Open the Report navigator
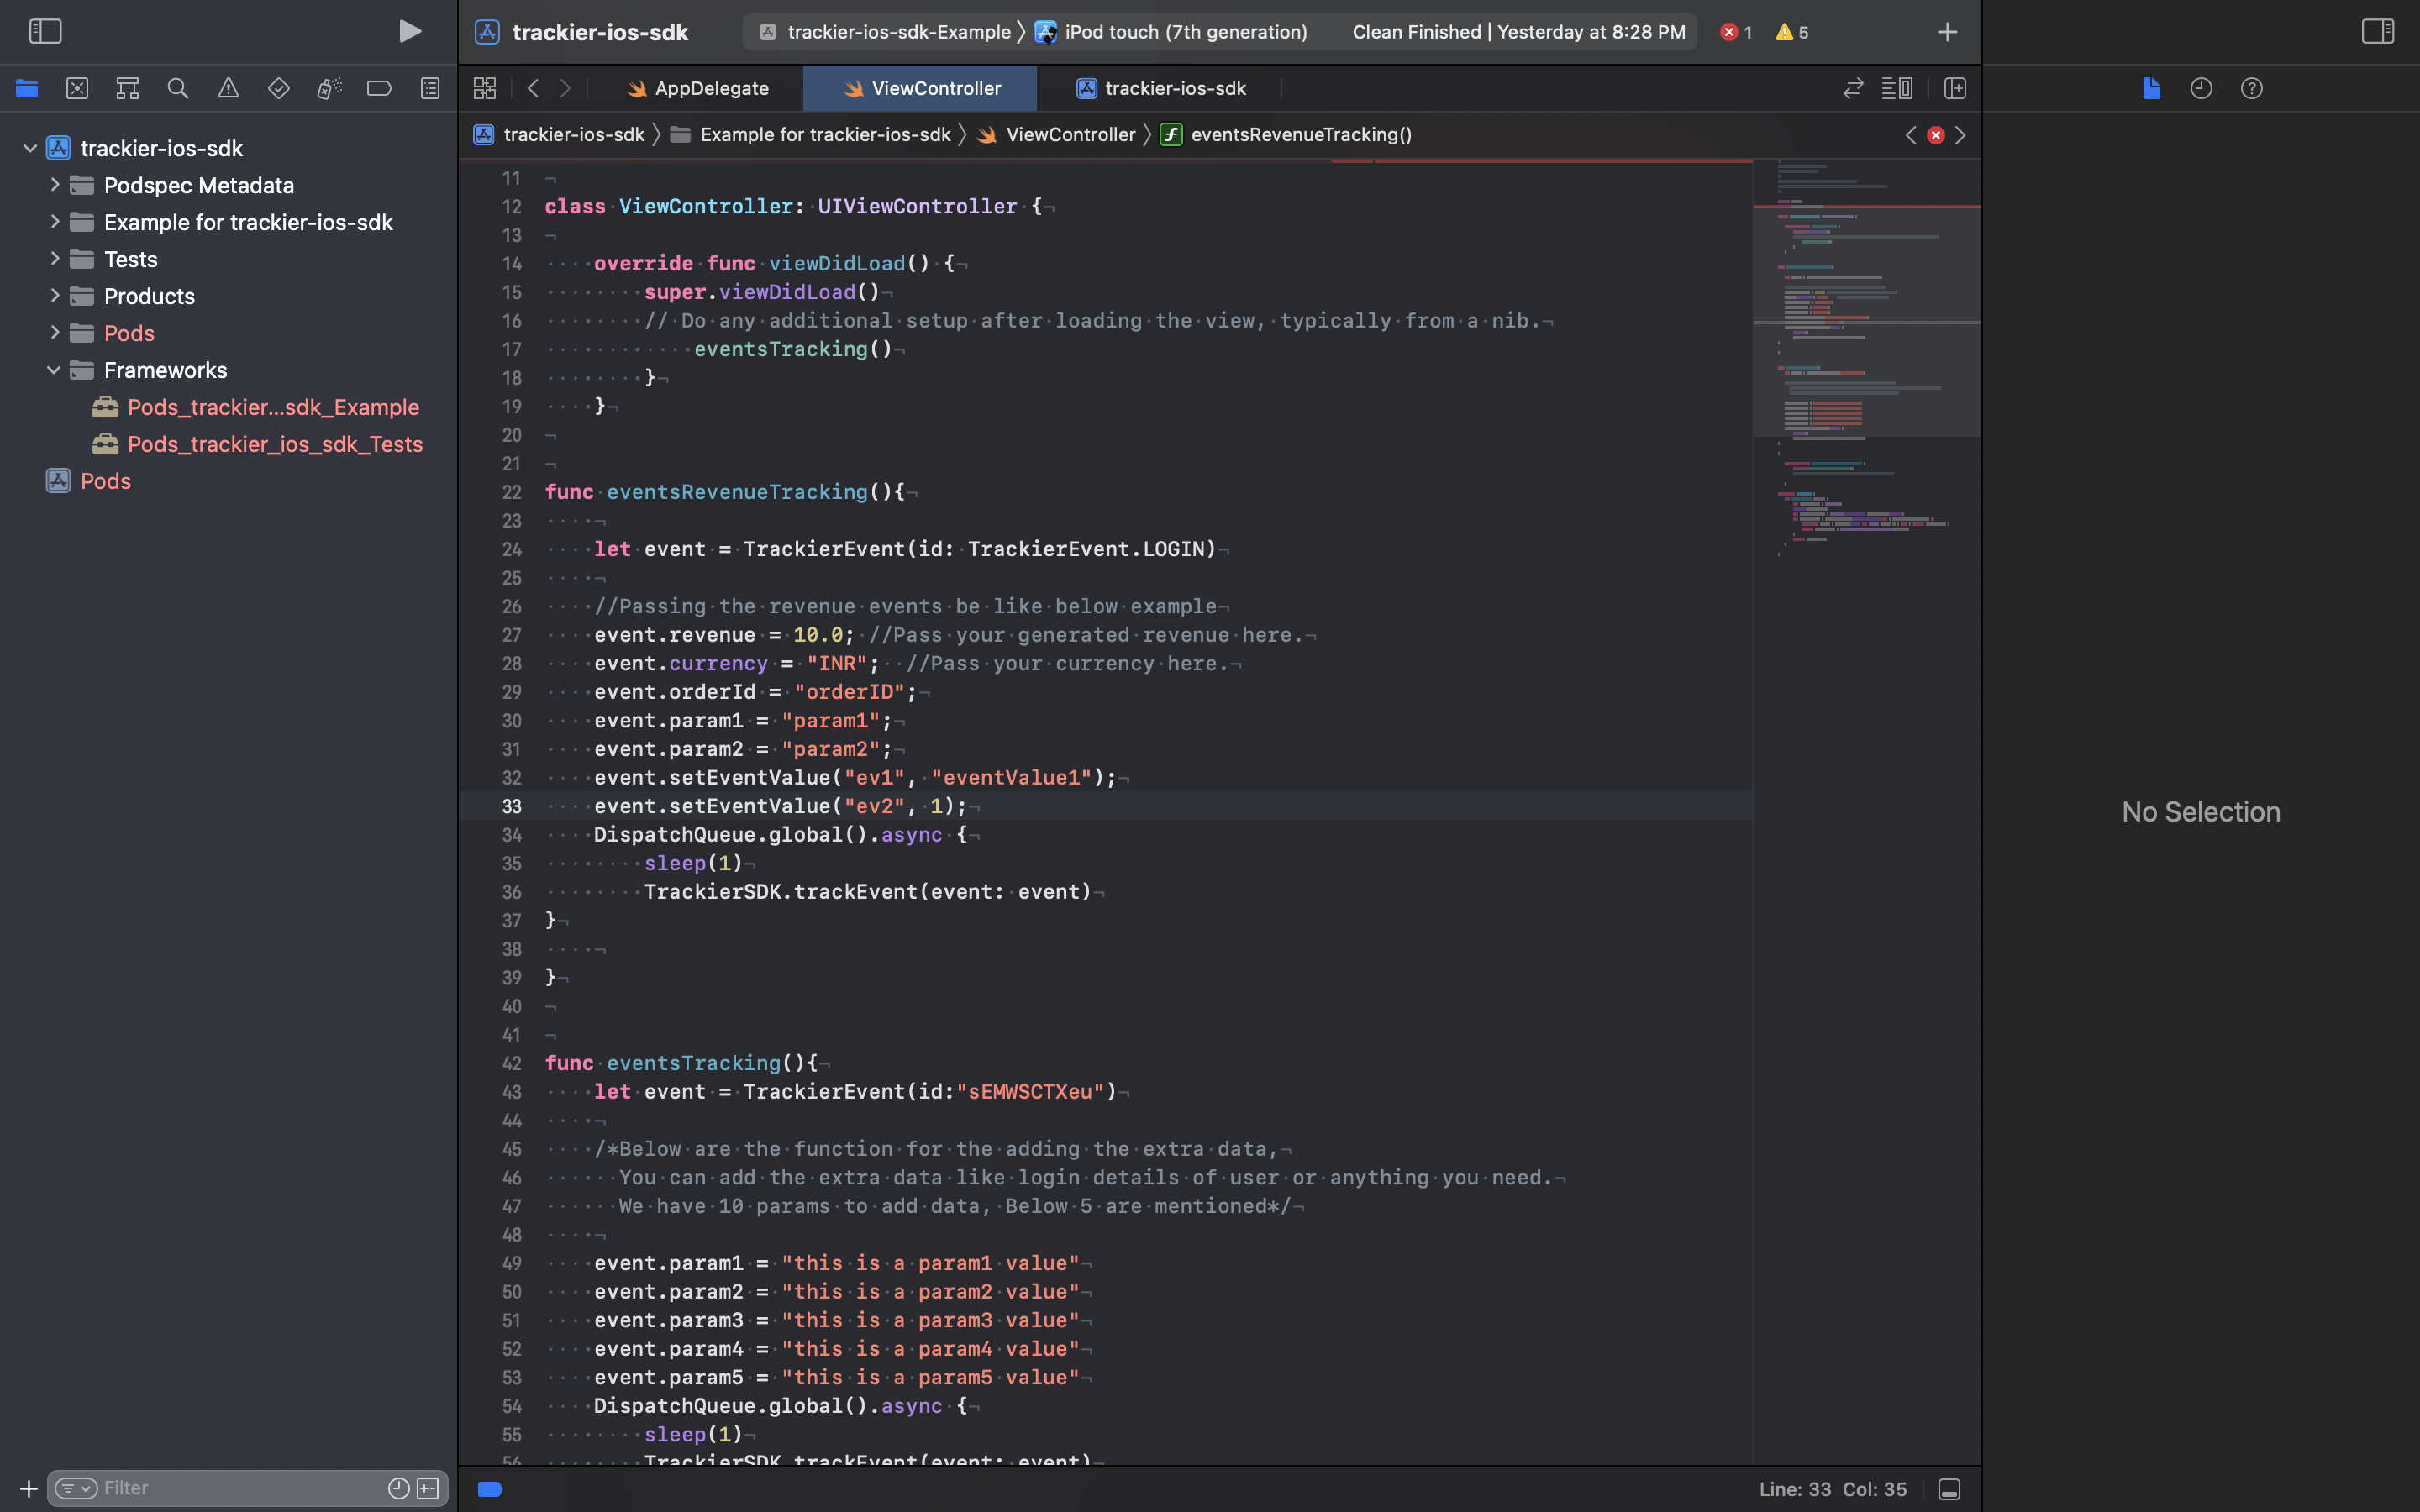This screenshot has height=1512, width=2420. 430,88
